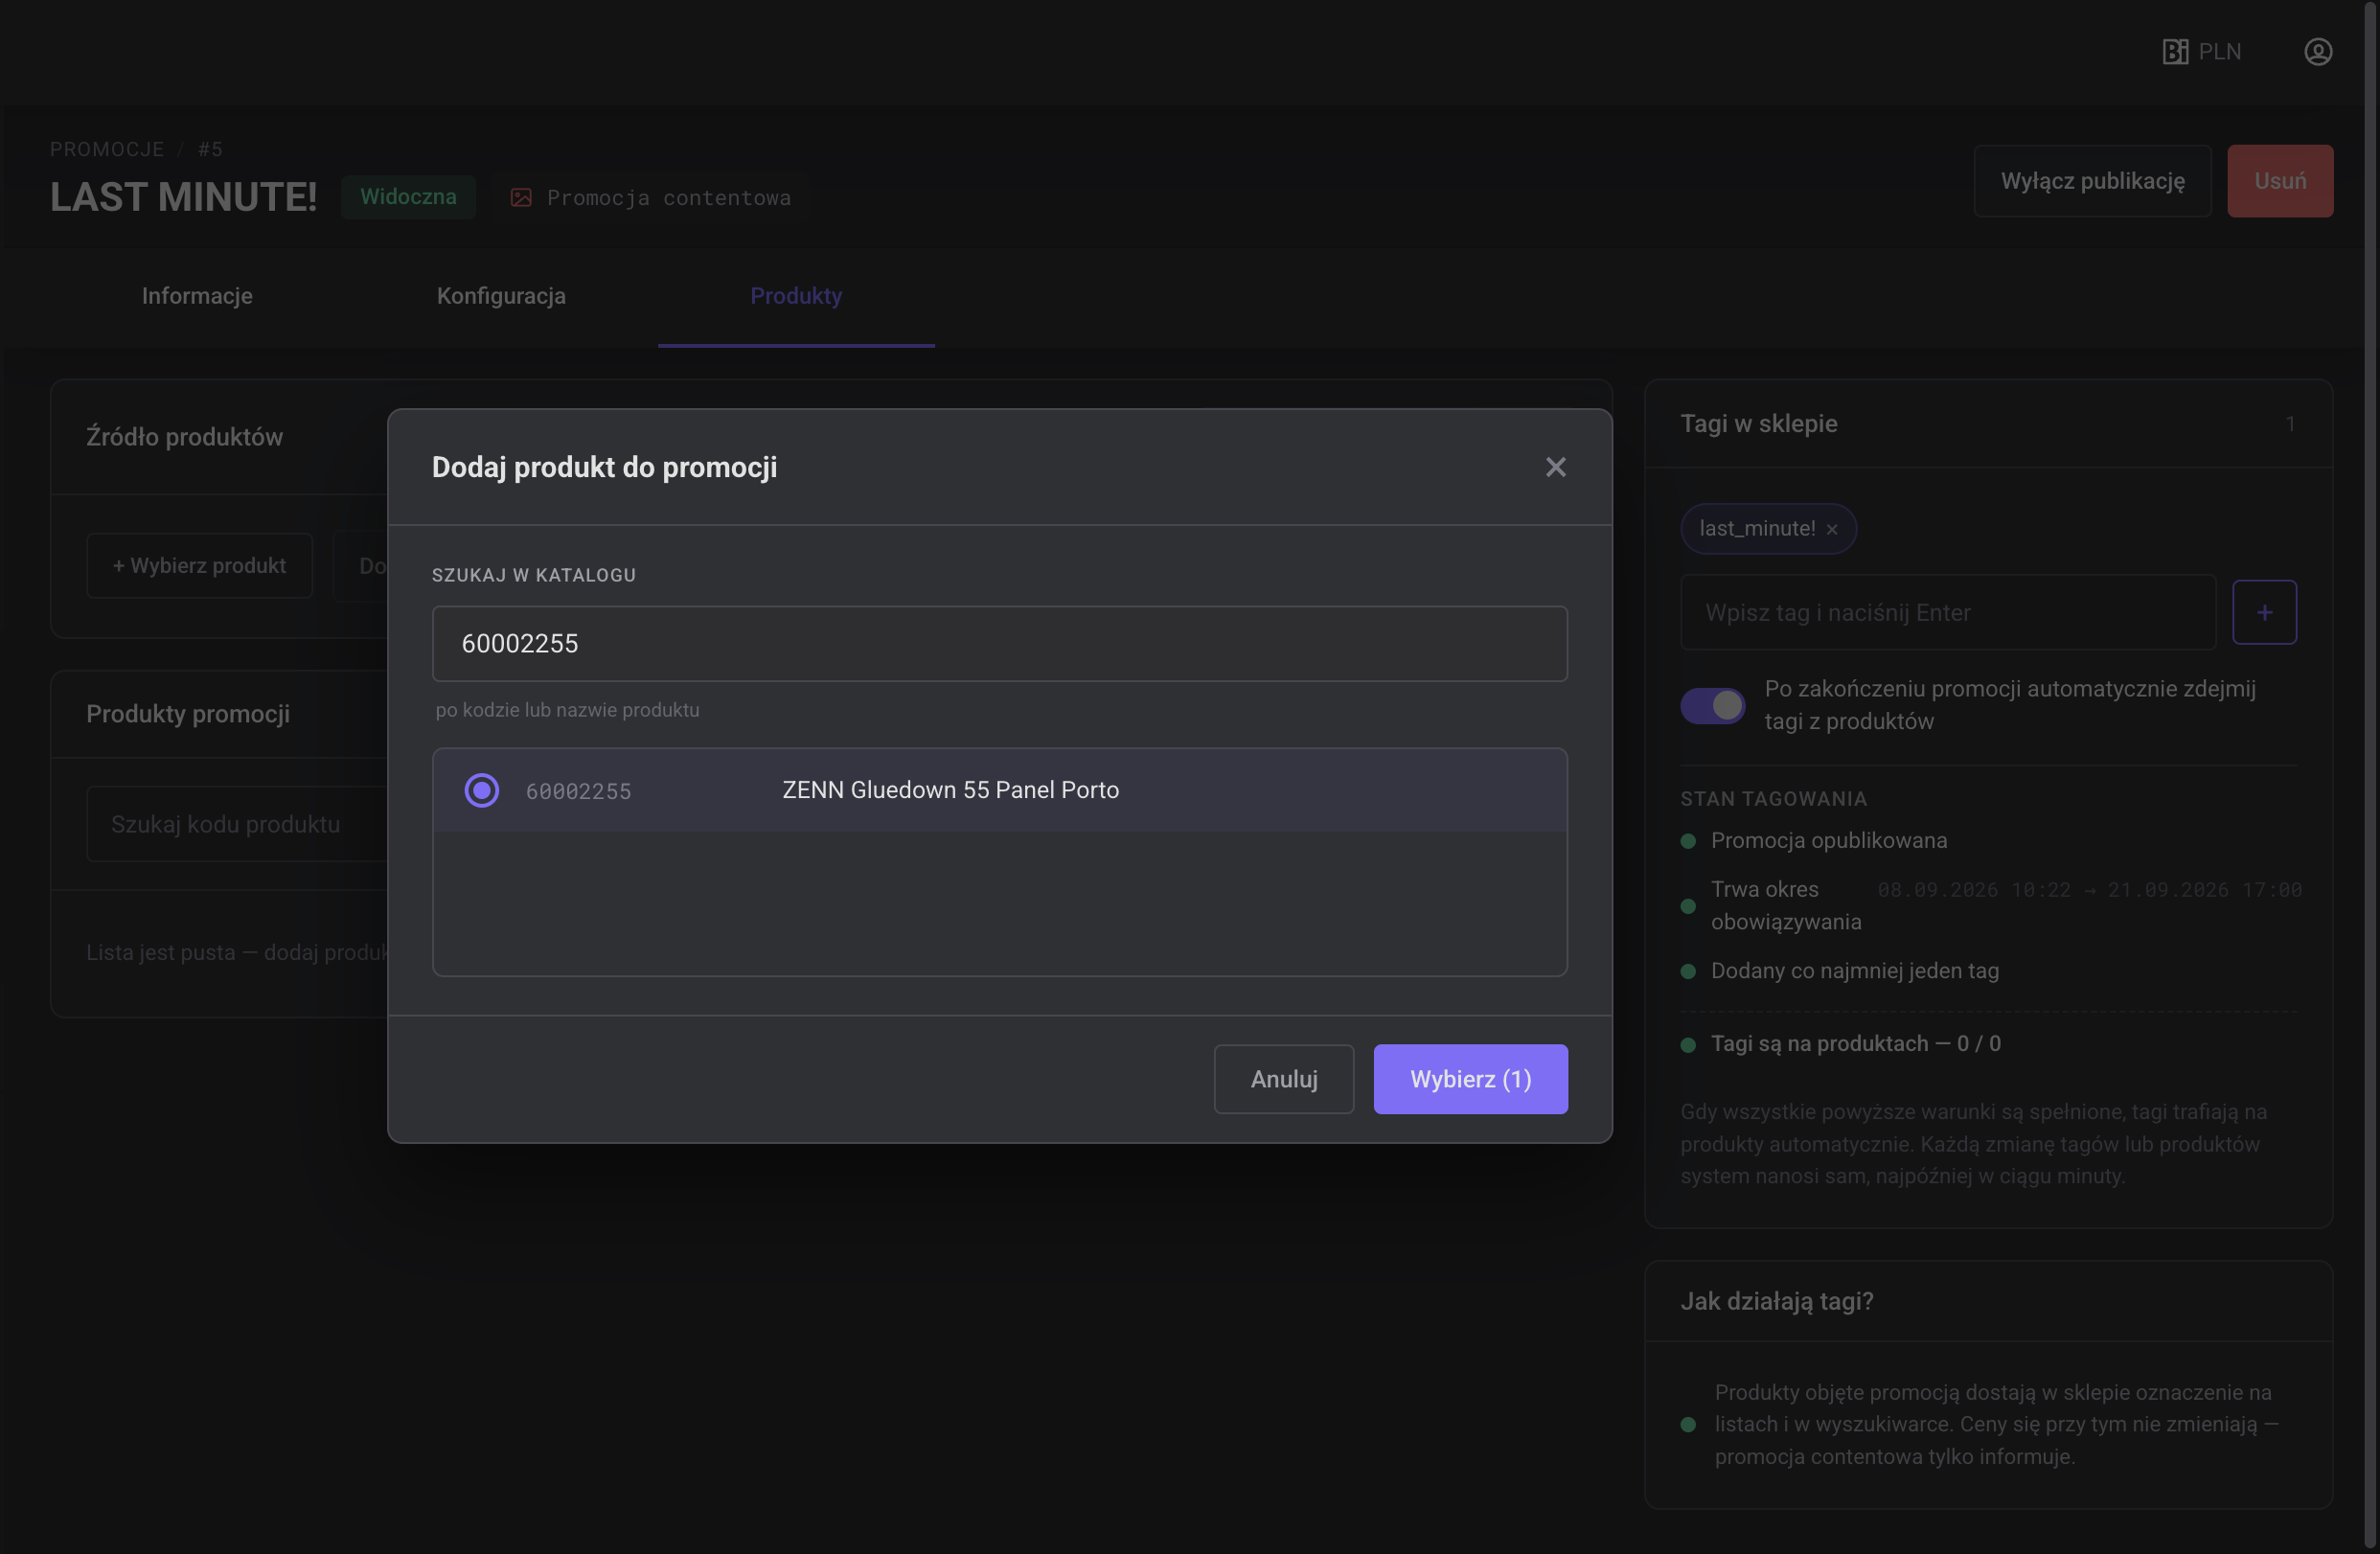This screenshot has height=1554, width=2380.
Task: Confirm with the Wybierz (1) button
Action: (1470, 1079)
